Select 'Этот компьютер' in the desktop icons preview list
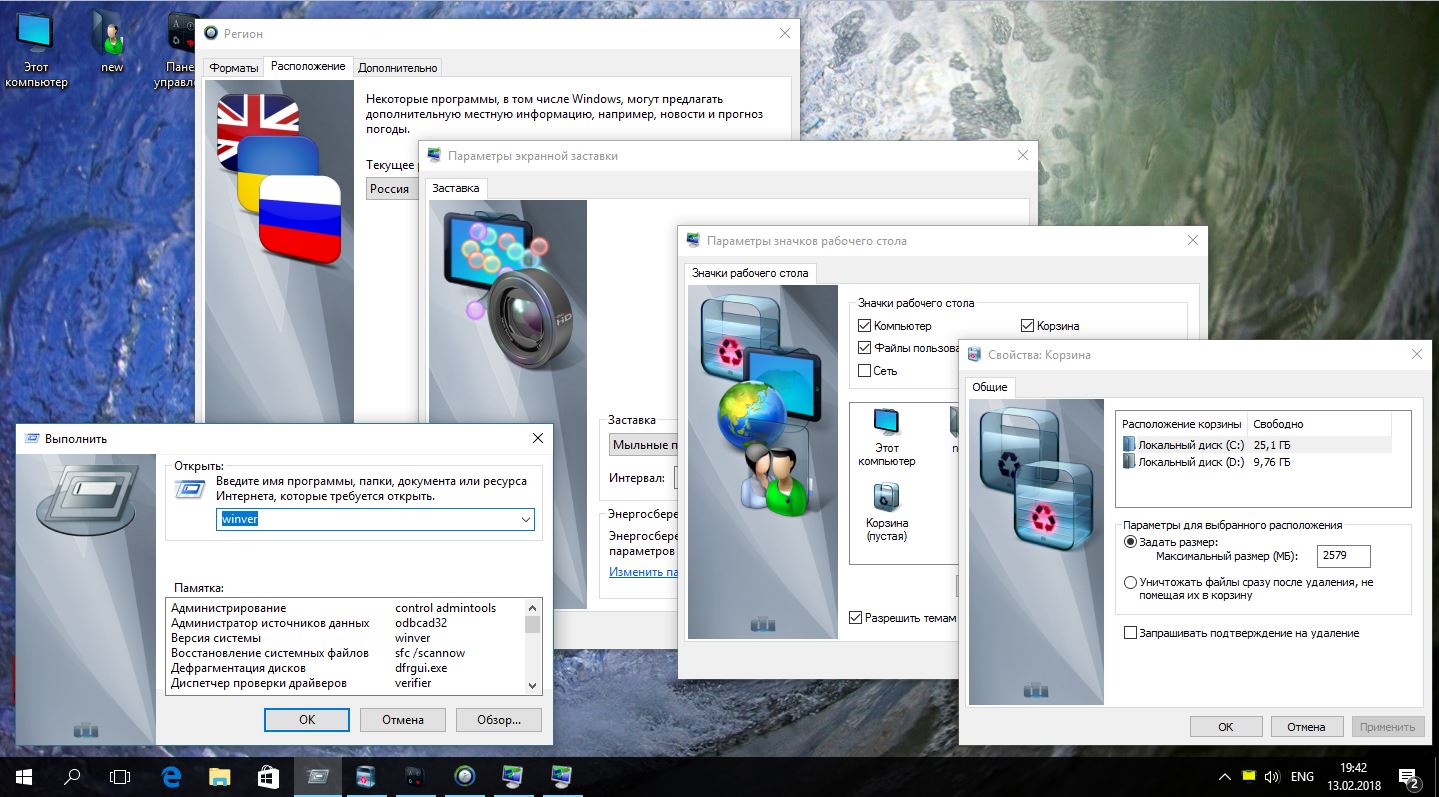This screenshot has width=1439, height=797. tap(886, 437)
